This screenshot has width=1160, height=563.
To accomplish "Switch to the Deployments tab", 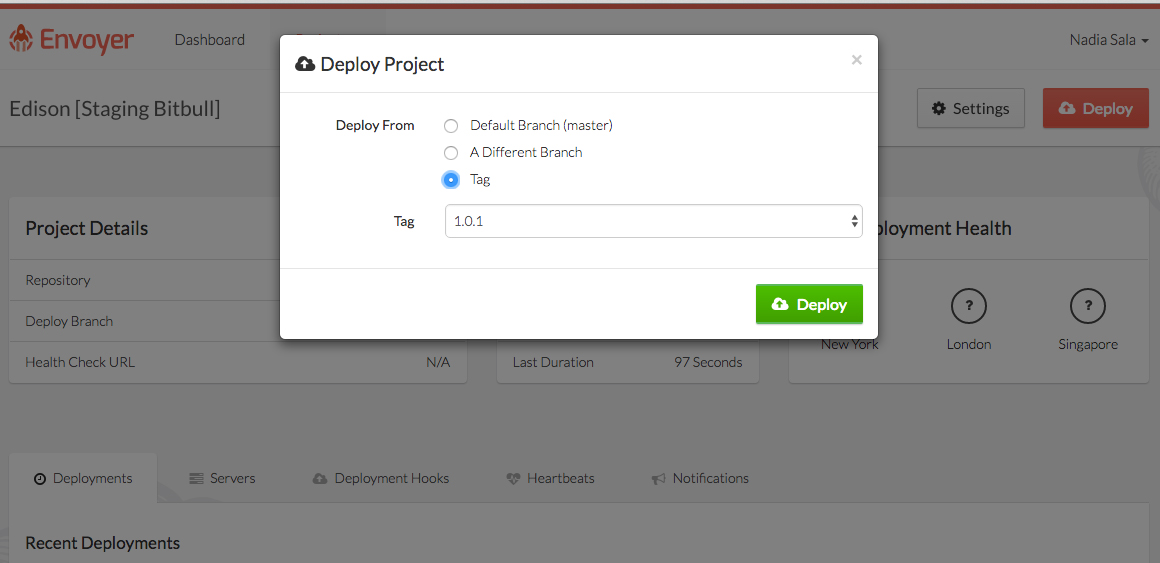I will click(x=83, y=479).
